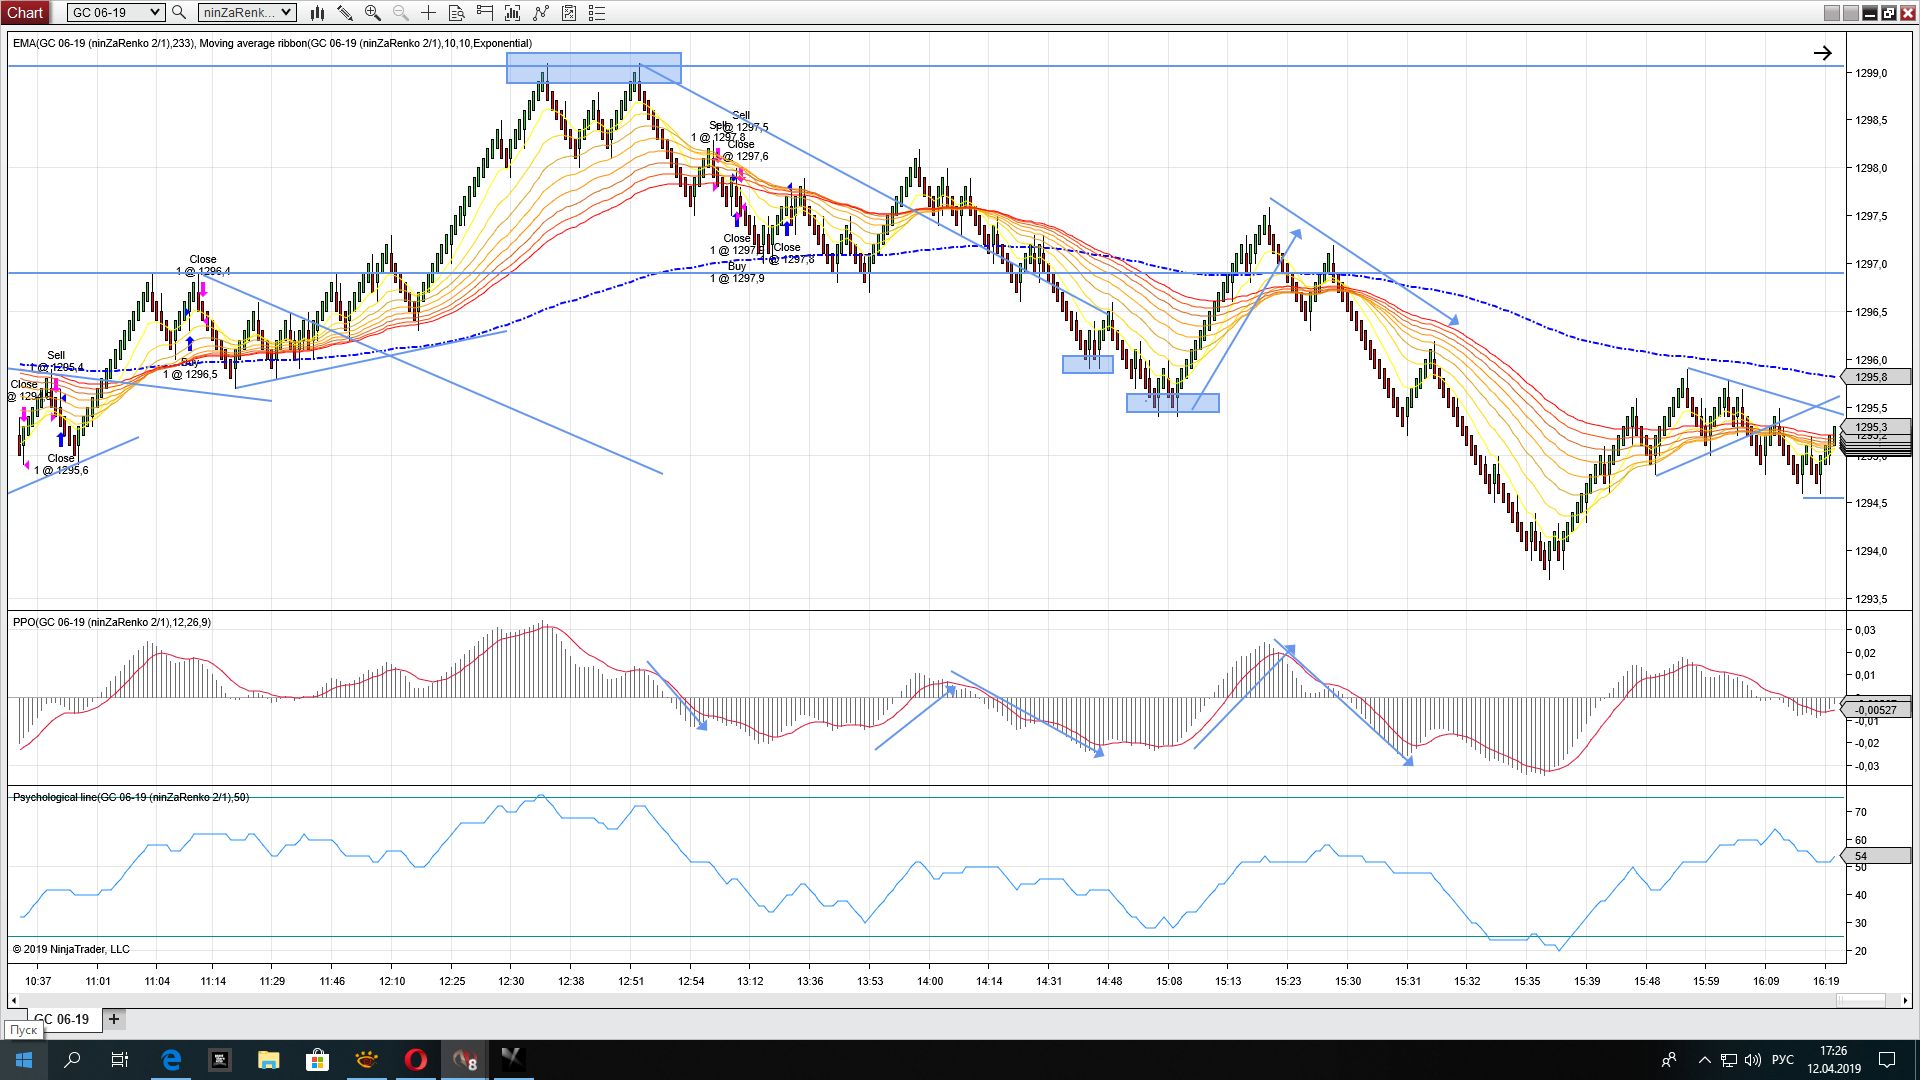Image resolution: width=1920 pixels, height=1080 pixels.
Task: Open the Strategies line-graph icon
Action: coord(541,13)
